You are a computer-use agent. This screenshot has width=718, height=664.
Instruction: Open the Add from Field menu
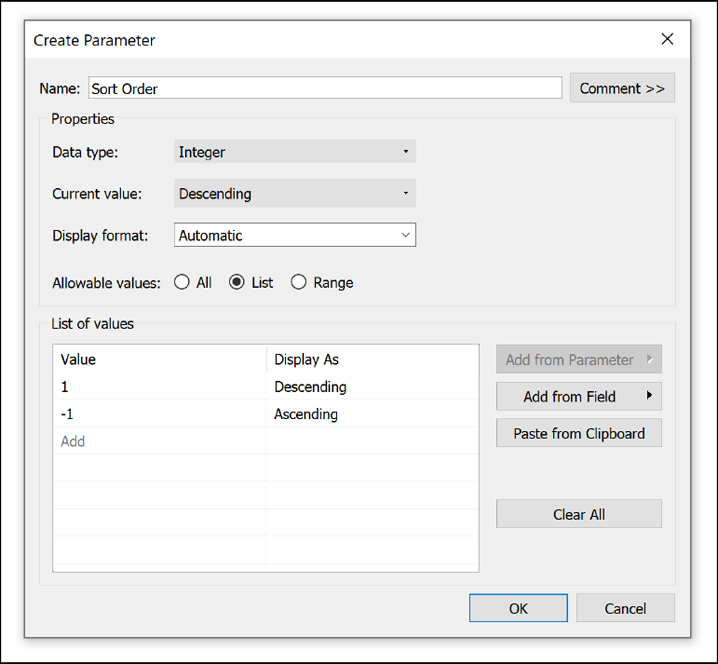coord(579,396)
